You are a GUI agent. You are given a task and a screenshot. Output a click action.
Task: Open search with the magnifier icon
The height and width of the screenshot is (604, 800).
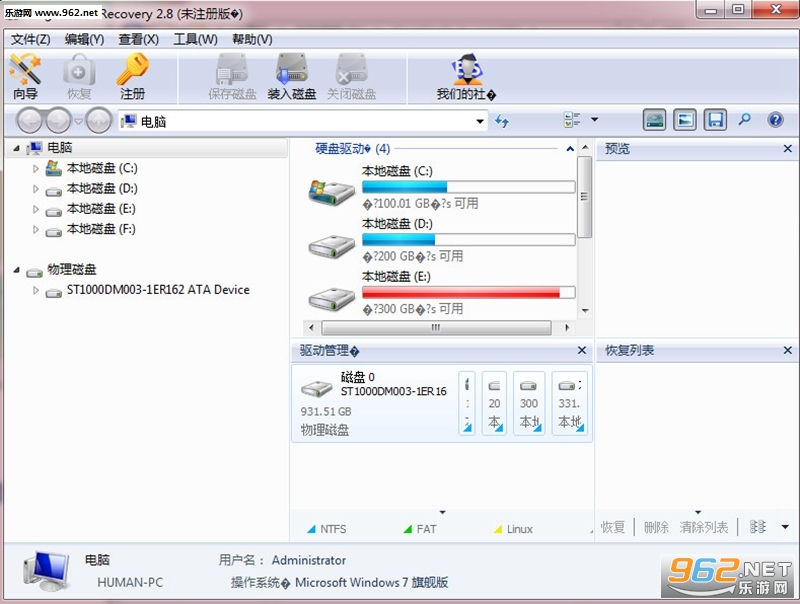[745, 120]
